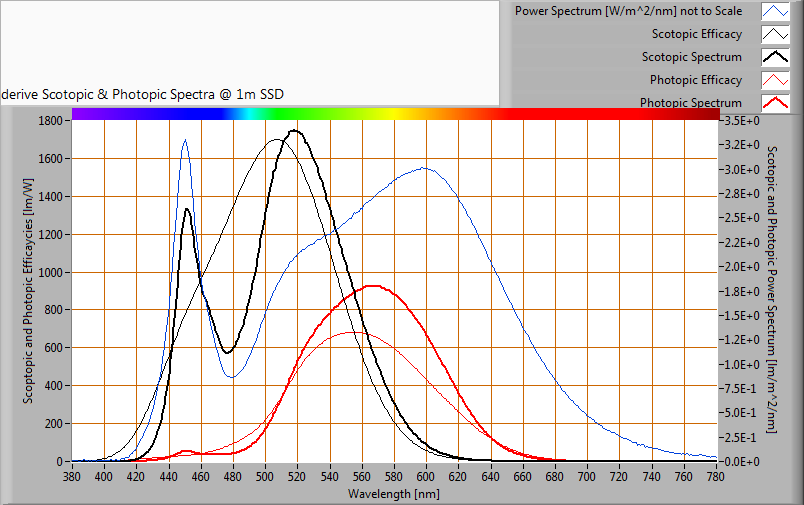Select the 1800 top value on left axis
804x505 pixels.
coord(50,121)
